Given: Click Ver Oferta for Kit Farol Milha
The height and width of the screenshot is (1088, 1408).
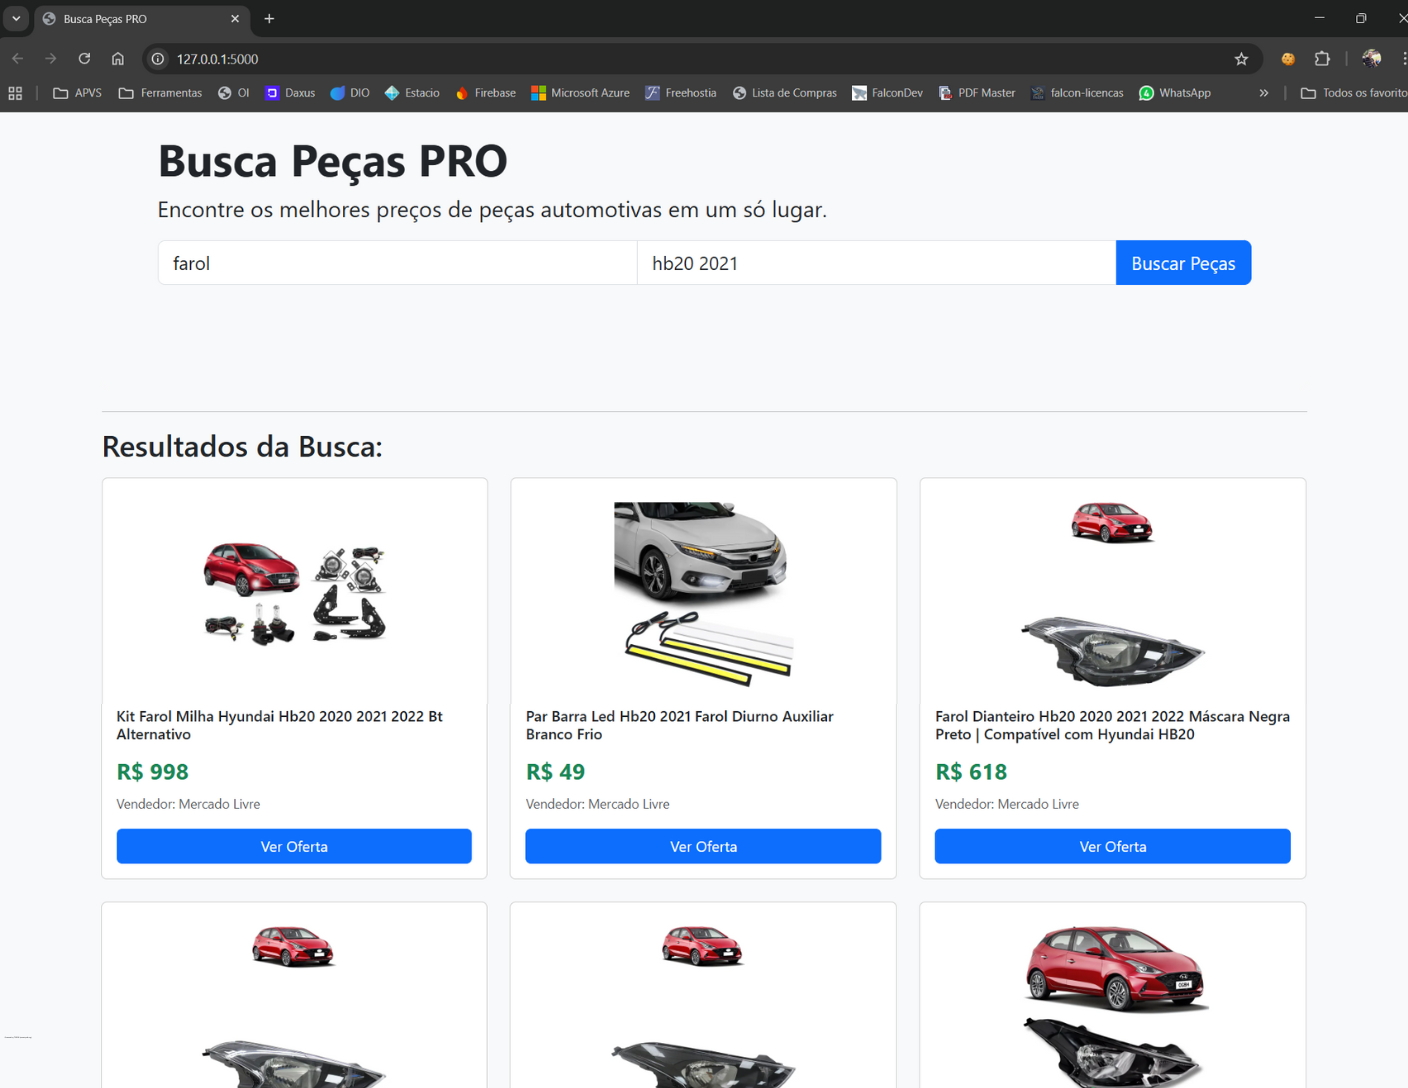Looking at the screenshot, I should point(294,846).
